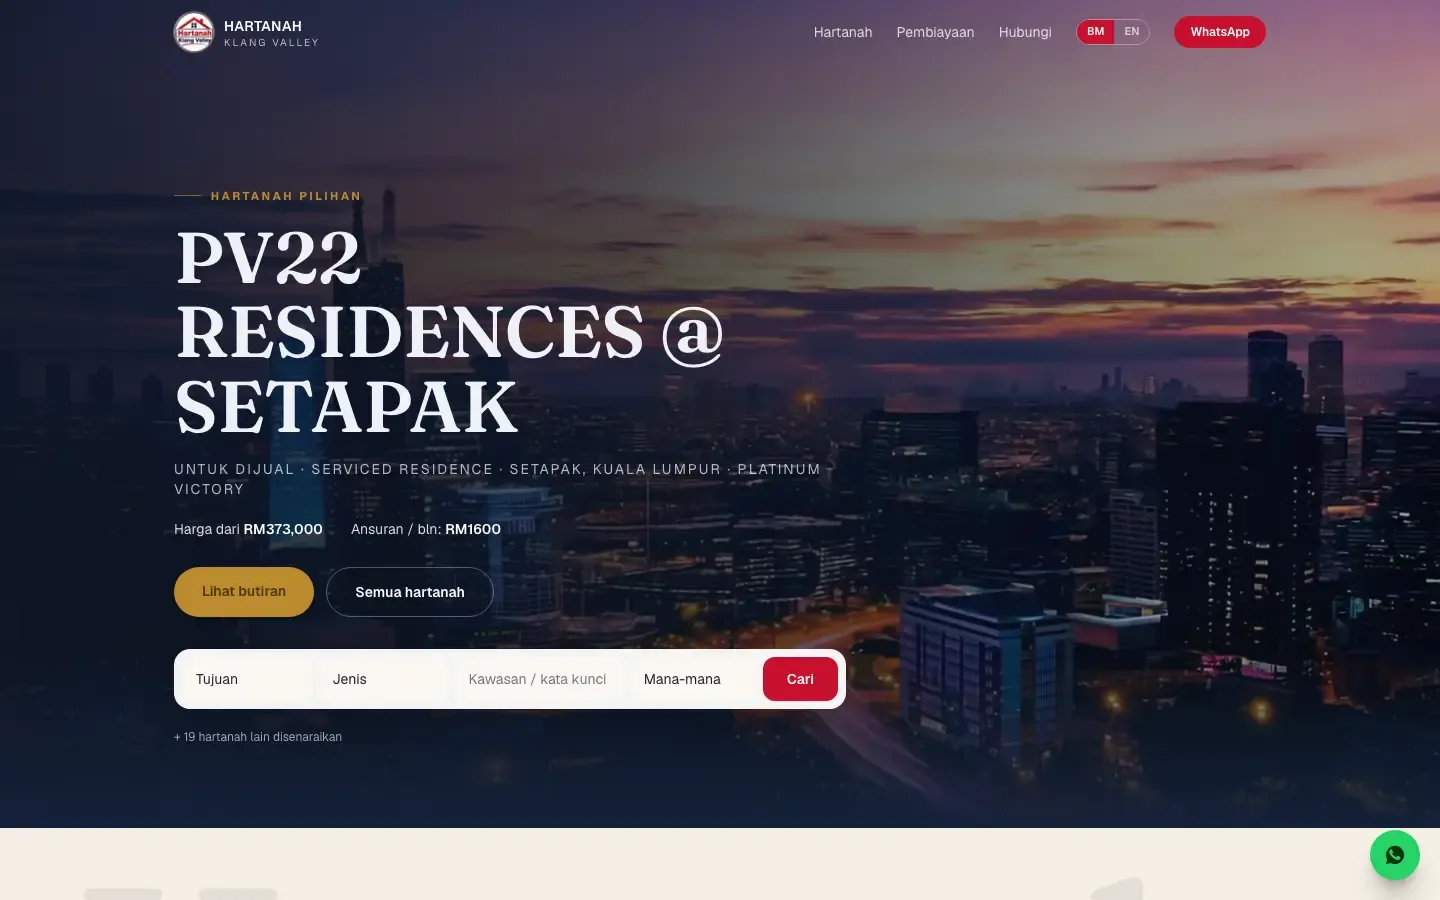Click the price RM373,000 text
Viewport: 1440px width, 900px height.
click(283, 529)
